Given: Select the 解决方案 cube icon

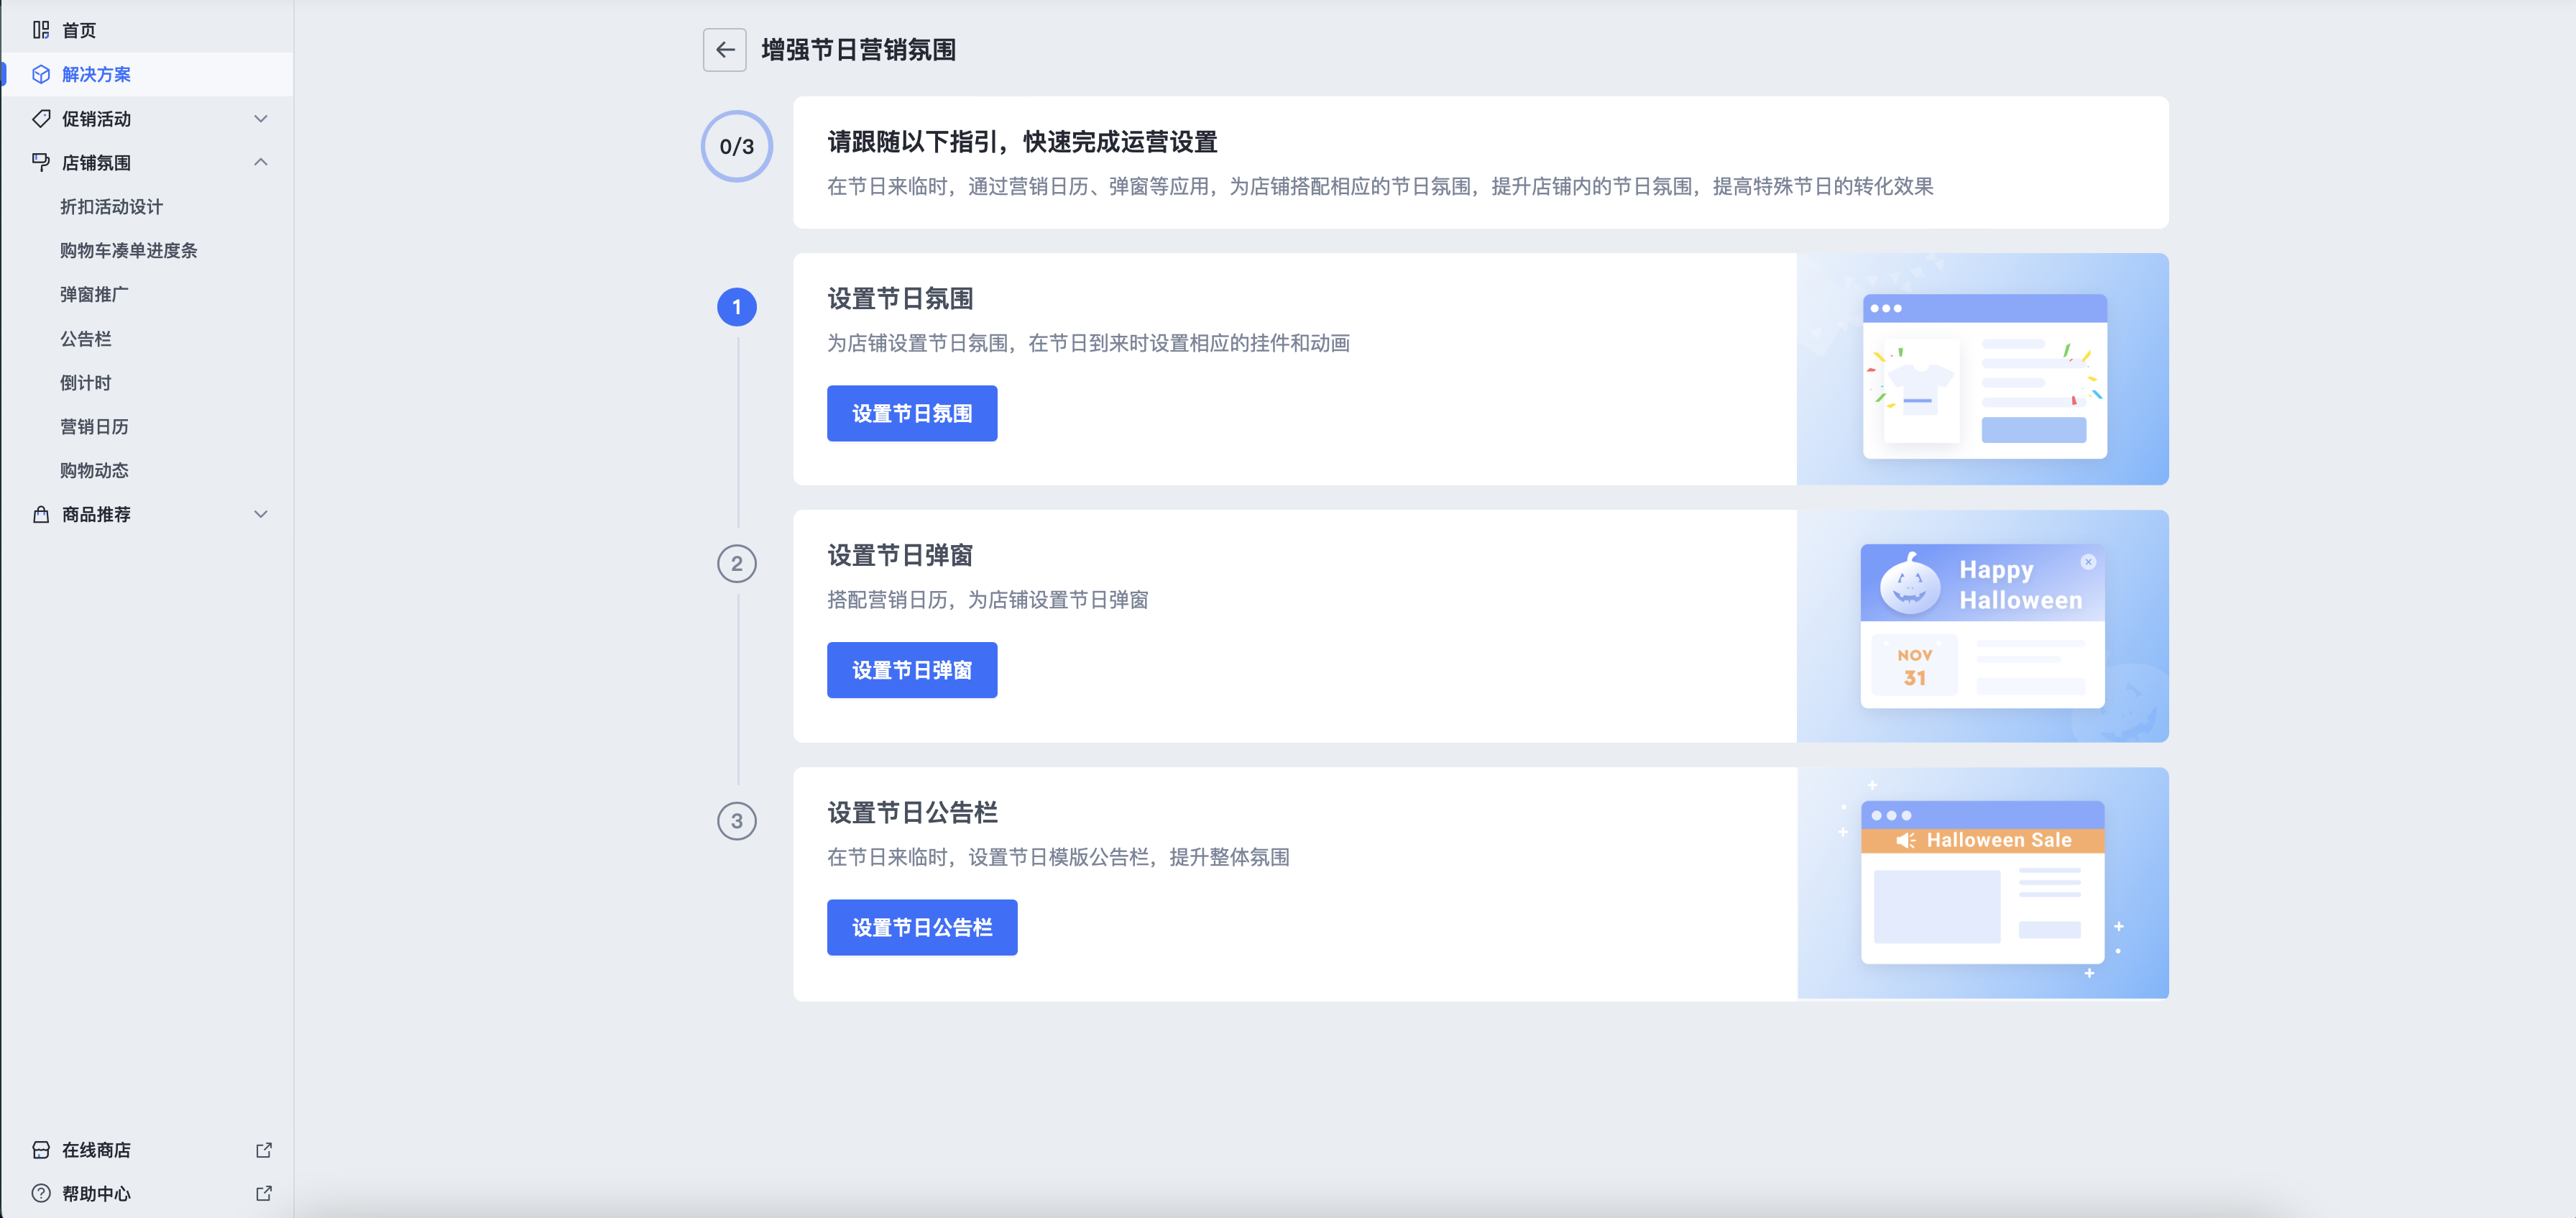Looking at the screenshot, I should [41, 74].
